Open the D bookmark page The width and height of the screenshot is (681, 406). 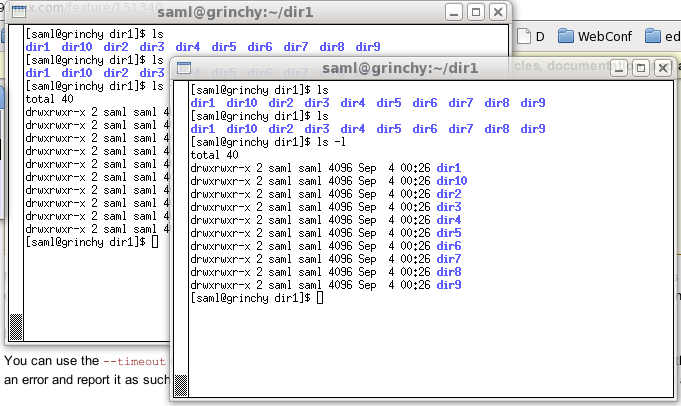[531, 36]
